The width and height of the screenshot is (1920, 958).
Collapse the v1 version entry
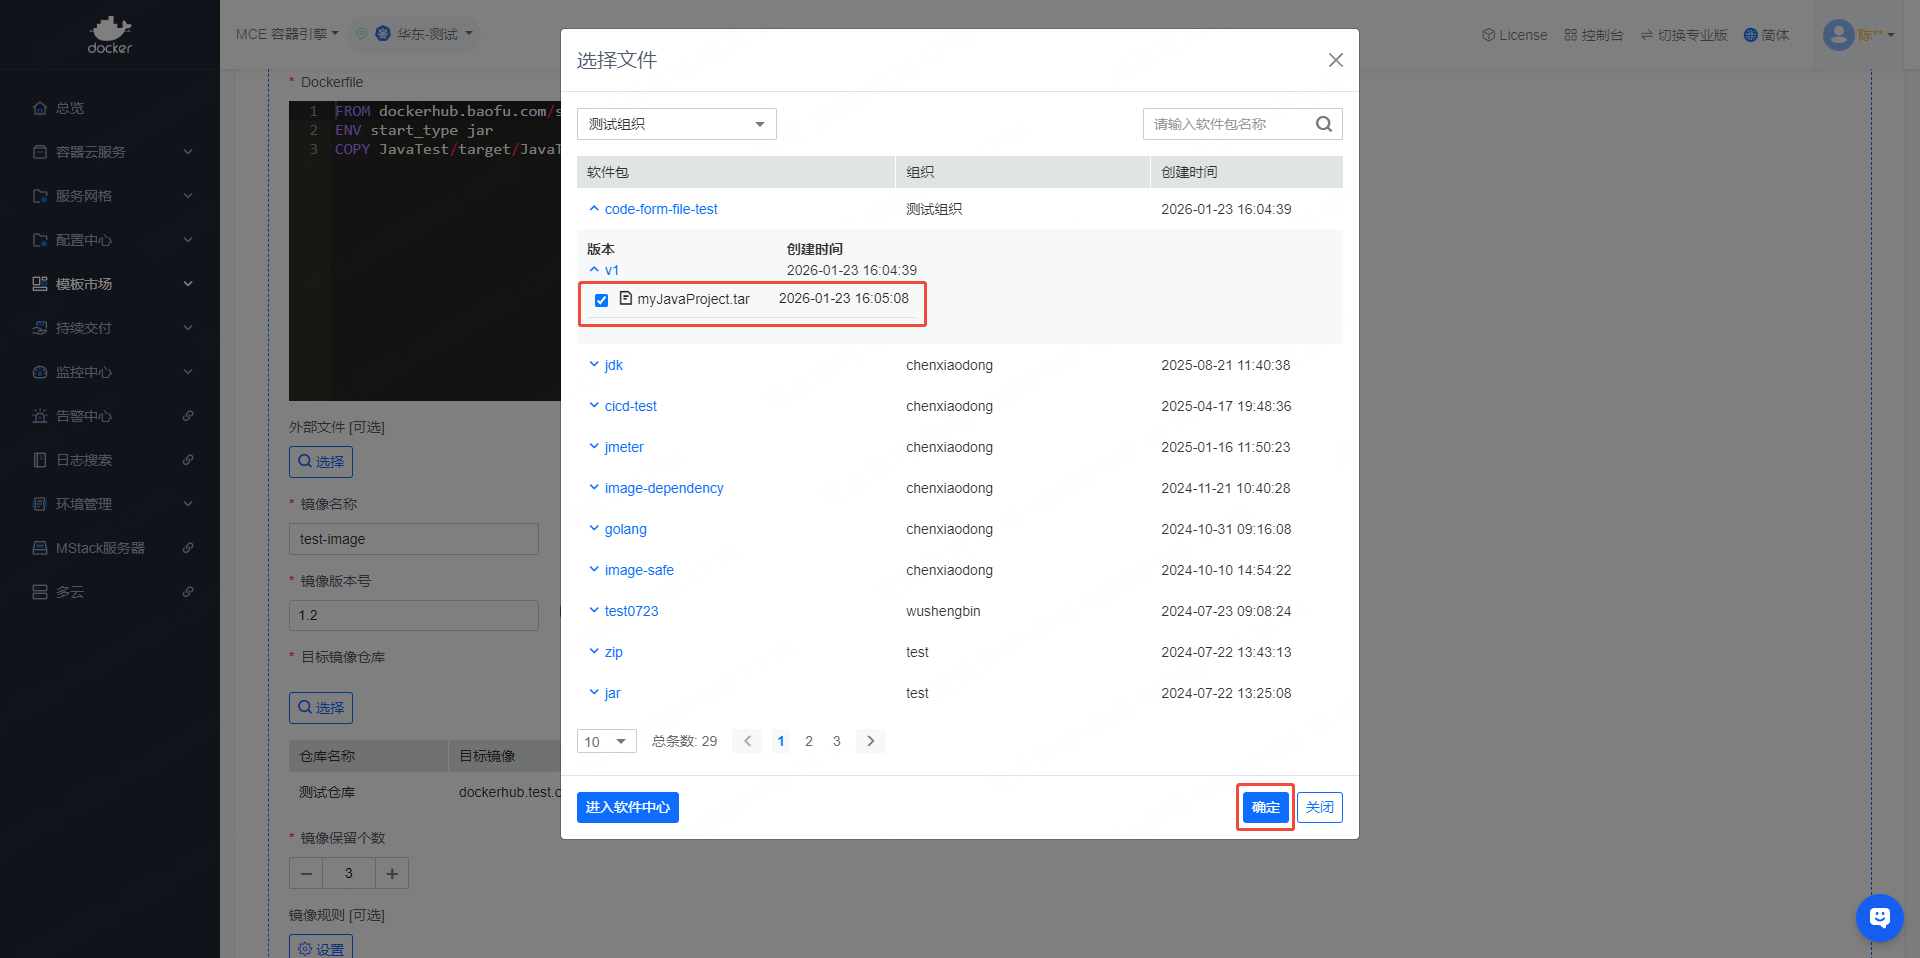[594, 270]
